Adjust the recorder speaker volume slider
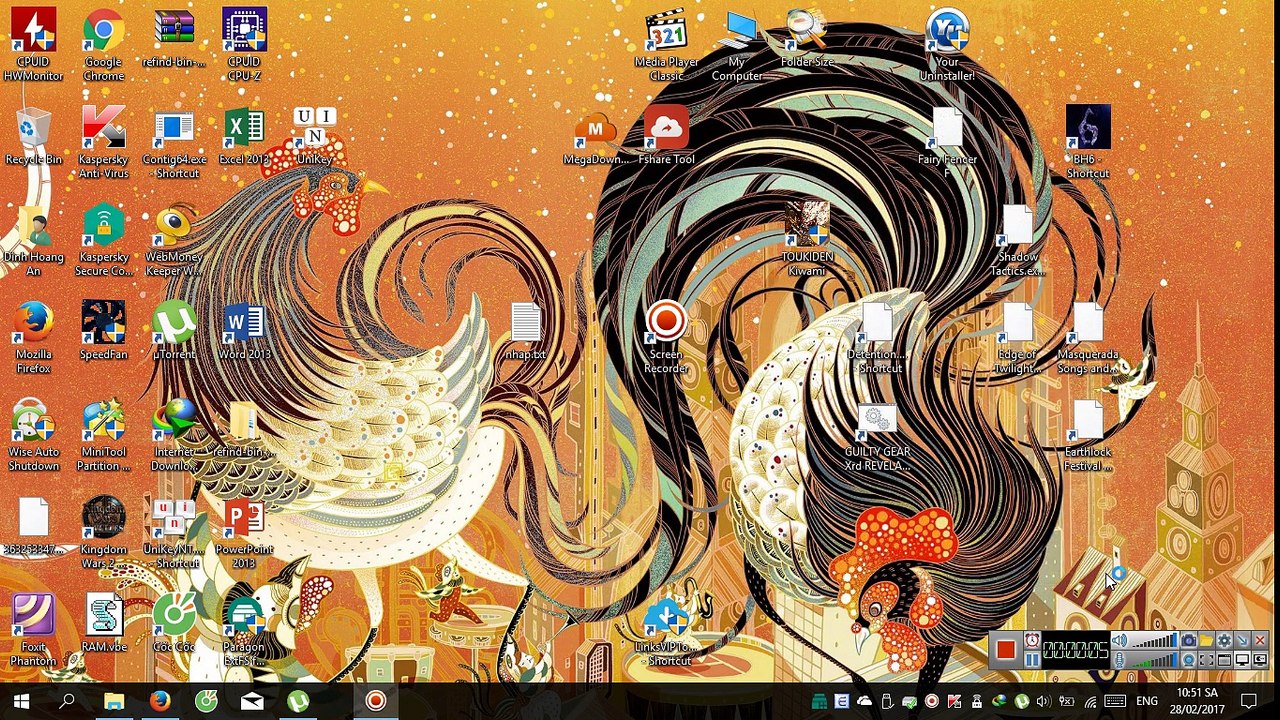The image size is (1280, 720). click(1153, 642)
